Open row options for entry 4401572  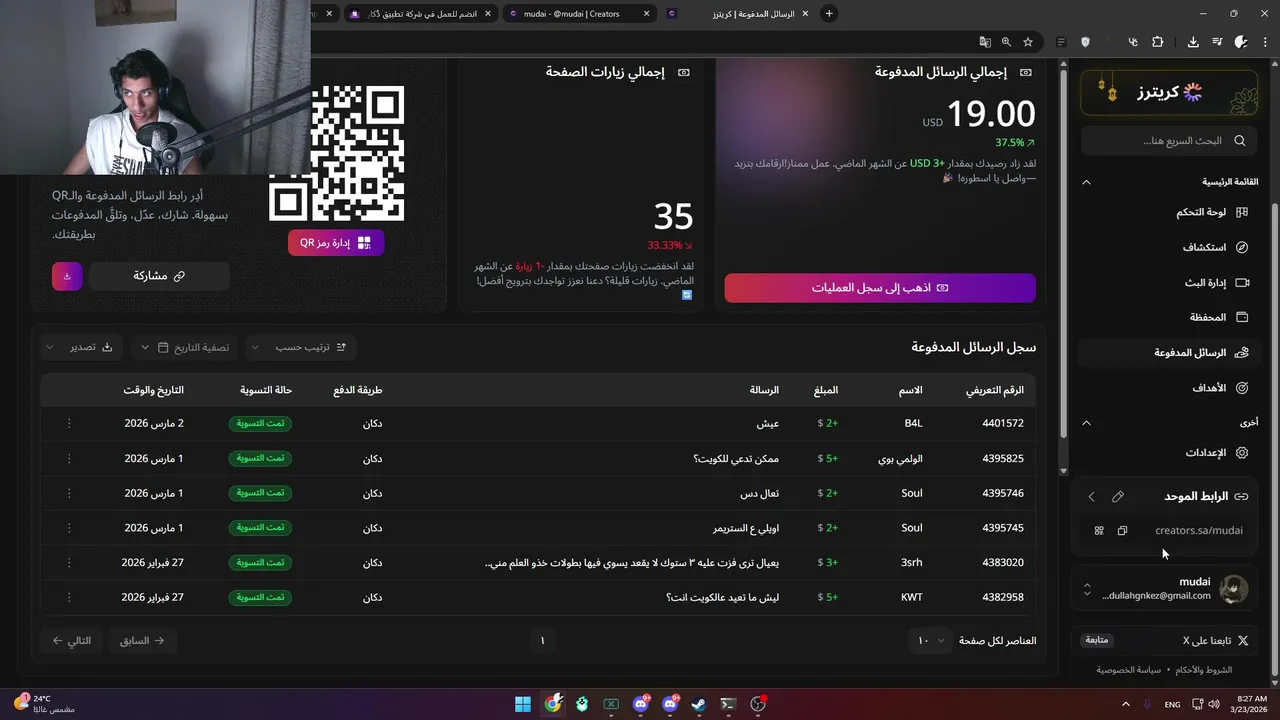click(x=69, y=423)
